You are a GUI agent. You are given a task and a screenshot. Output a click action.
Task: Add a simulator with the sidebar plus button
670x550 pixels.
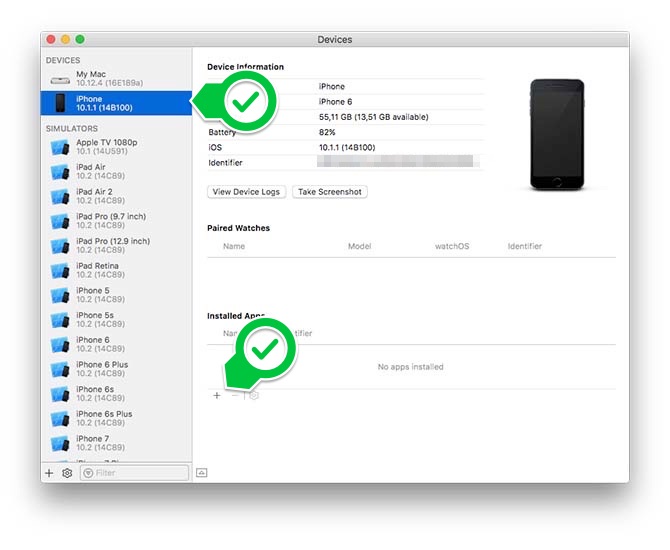tap(49, 473)
